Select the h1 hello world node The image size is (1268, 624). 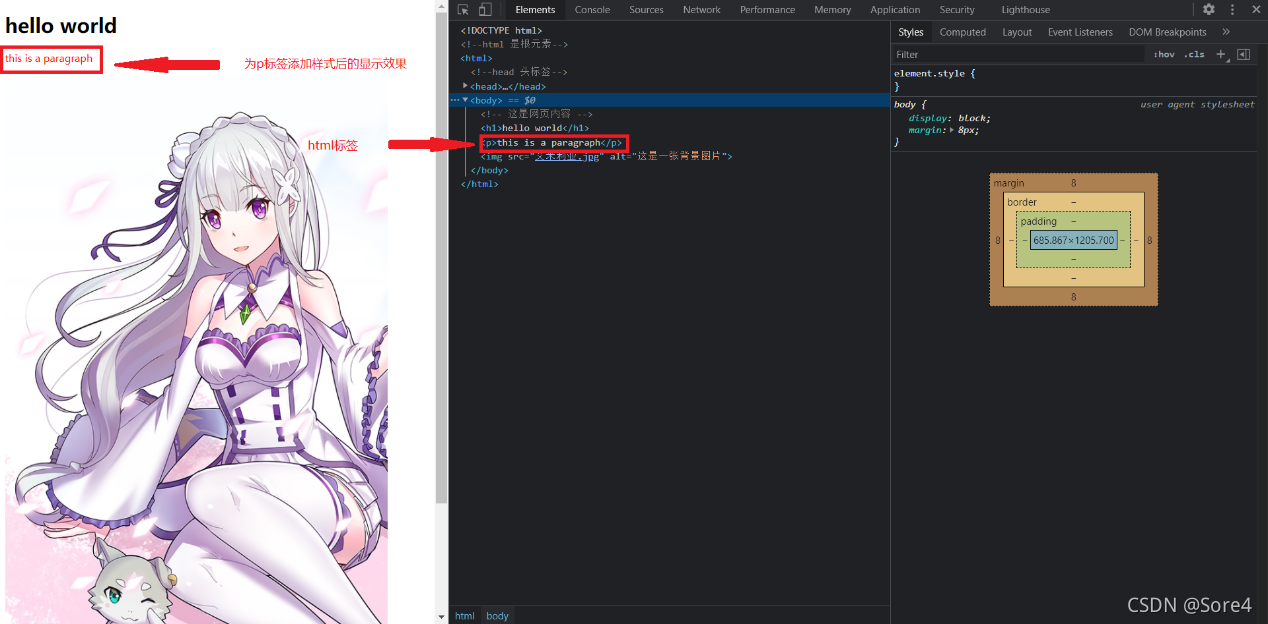[x=535, y=128]
